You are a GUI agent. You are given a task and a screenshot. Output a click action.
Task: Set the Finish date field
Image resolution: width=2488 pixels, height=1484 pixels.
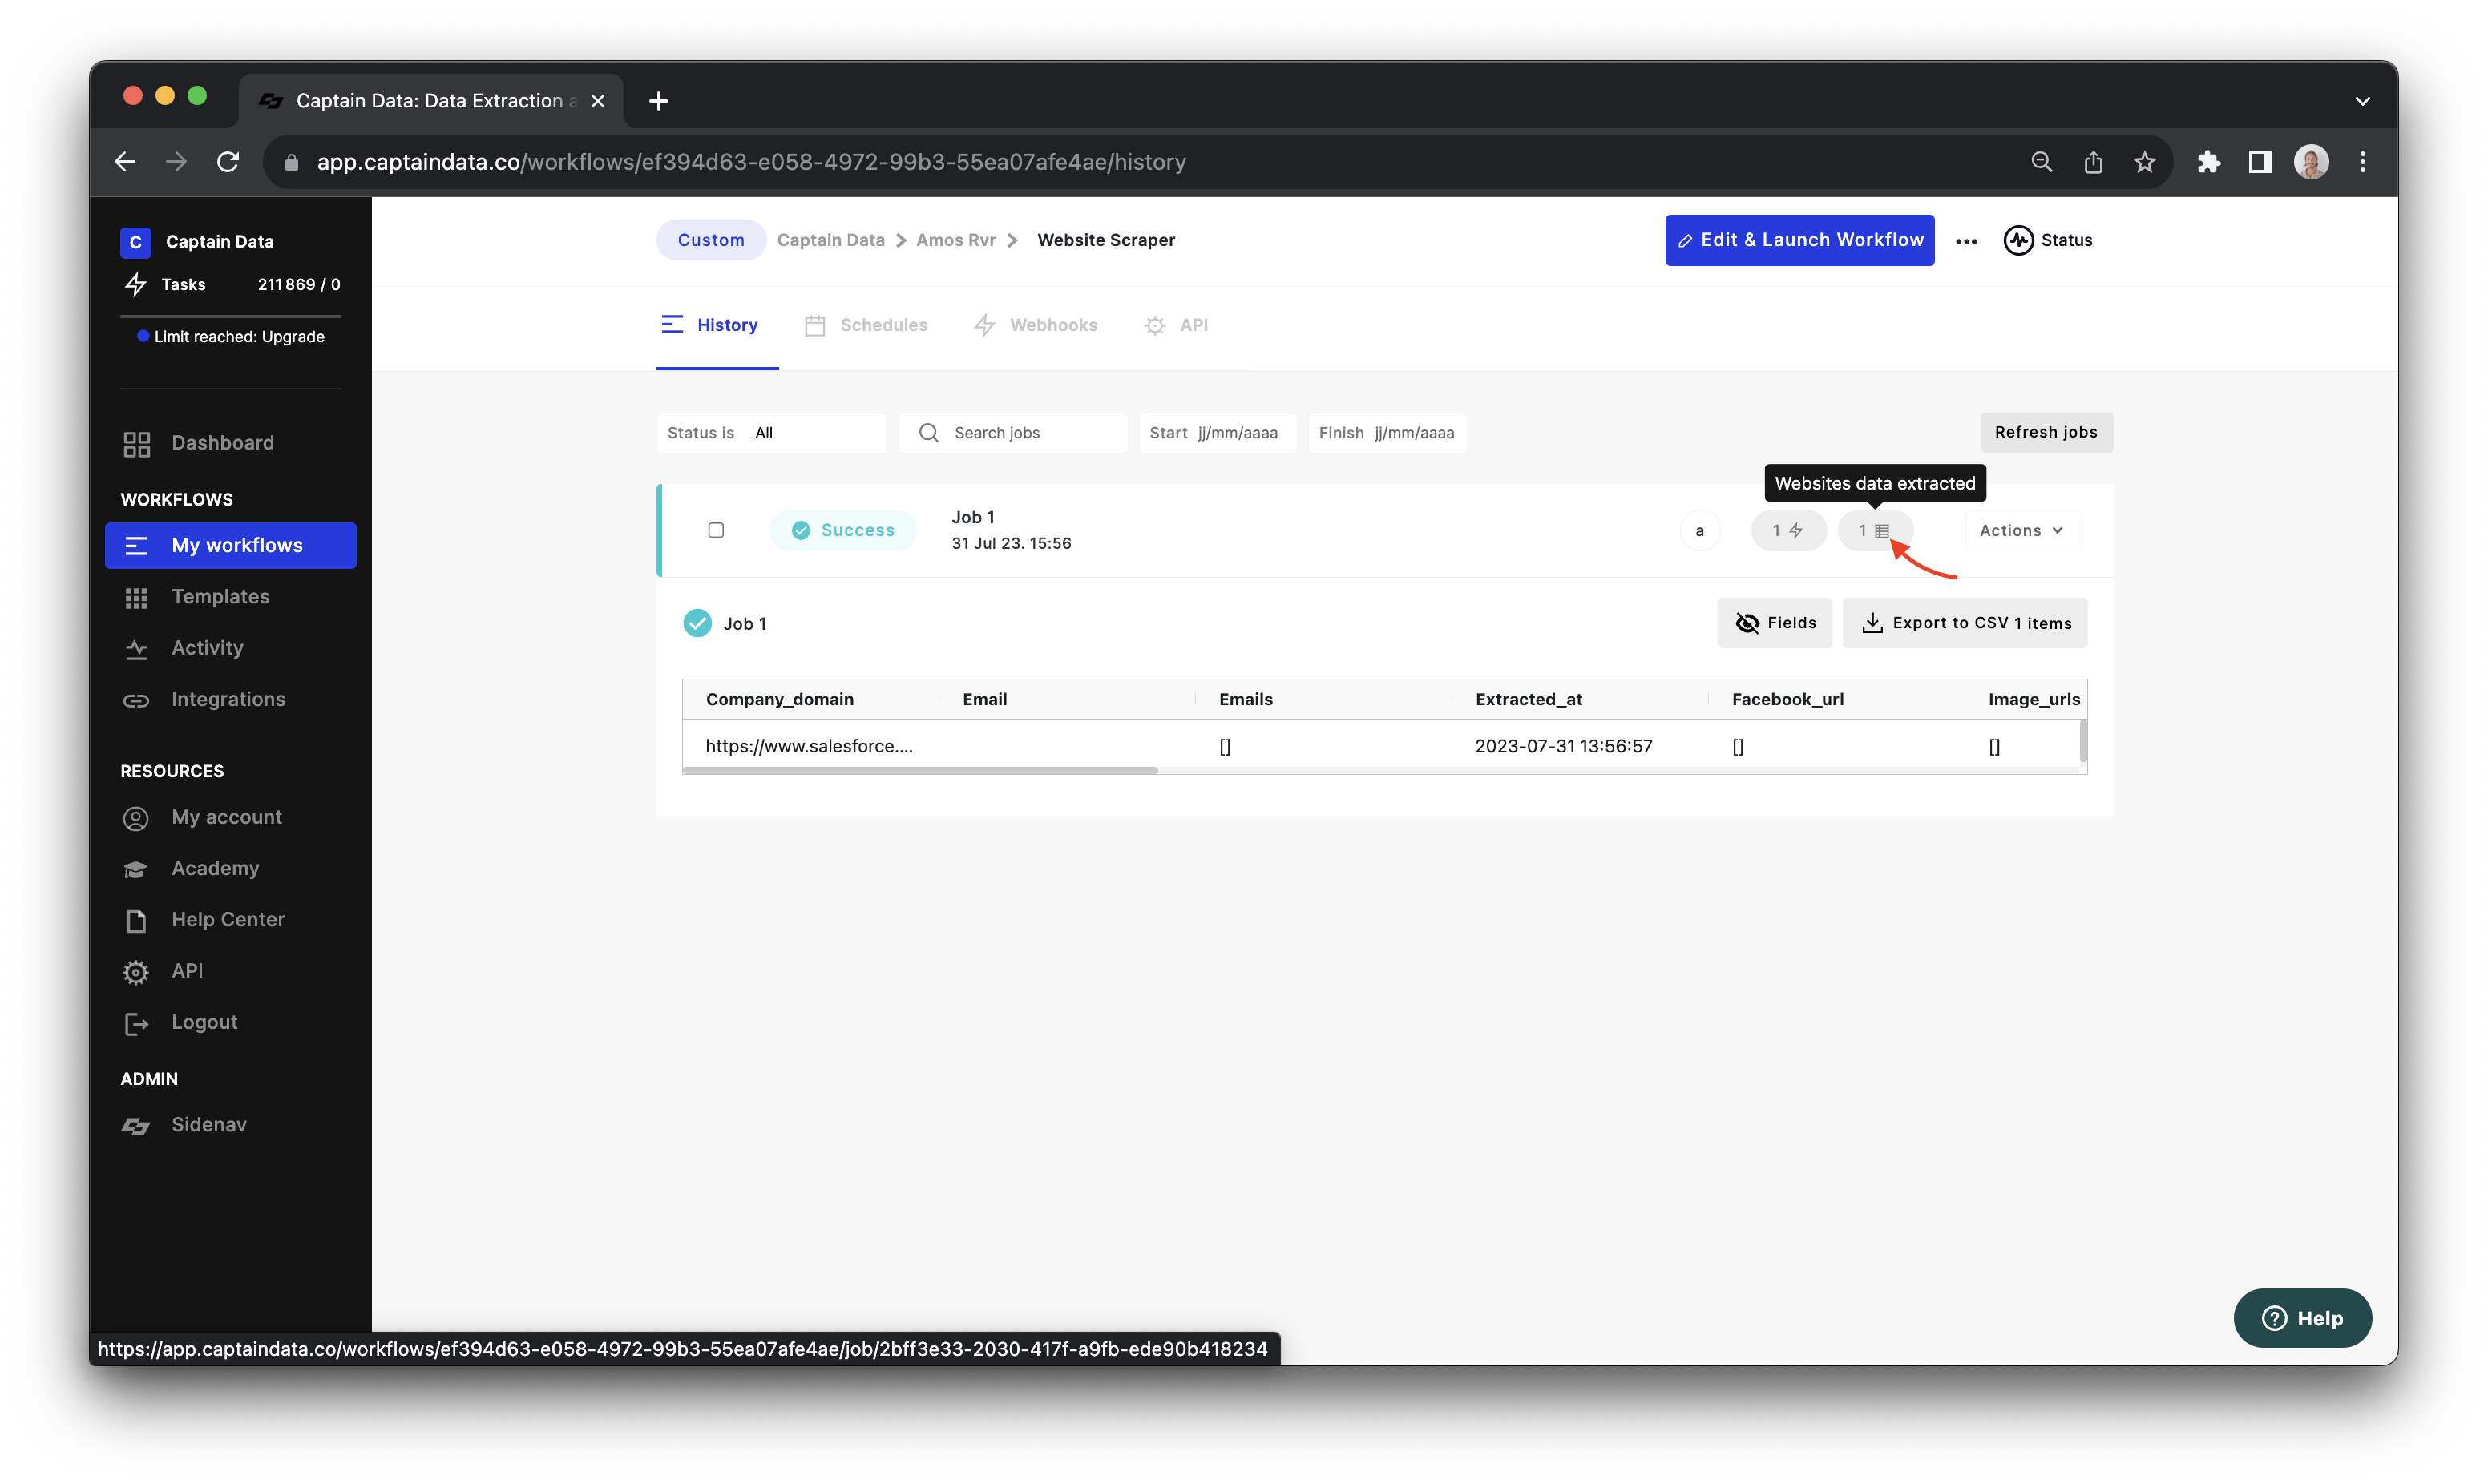click(x=1387, y=433)
